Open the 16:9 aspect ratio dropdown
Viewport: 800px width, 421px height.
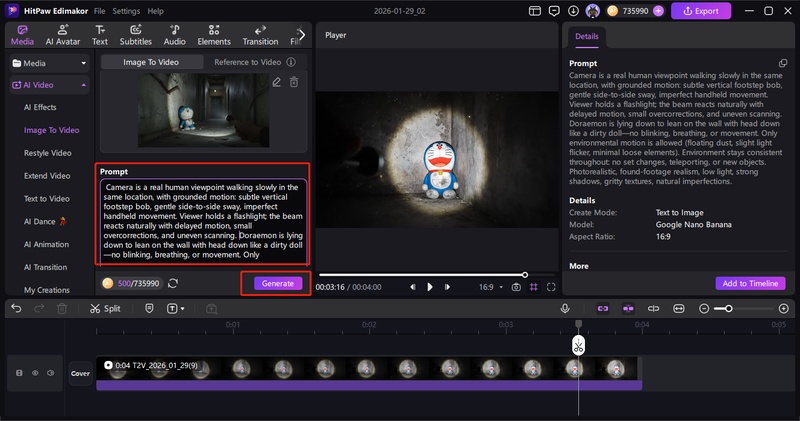coord(491,287)
